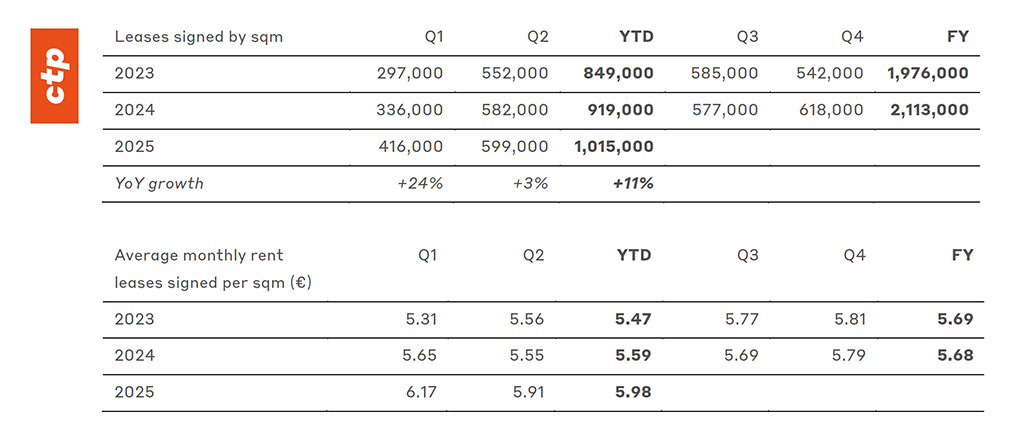Click the 5.98 YTD rent for 2025

tap(633, 392)
